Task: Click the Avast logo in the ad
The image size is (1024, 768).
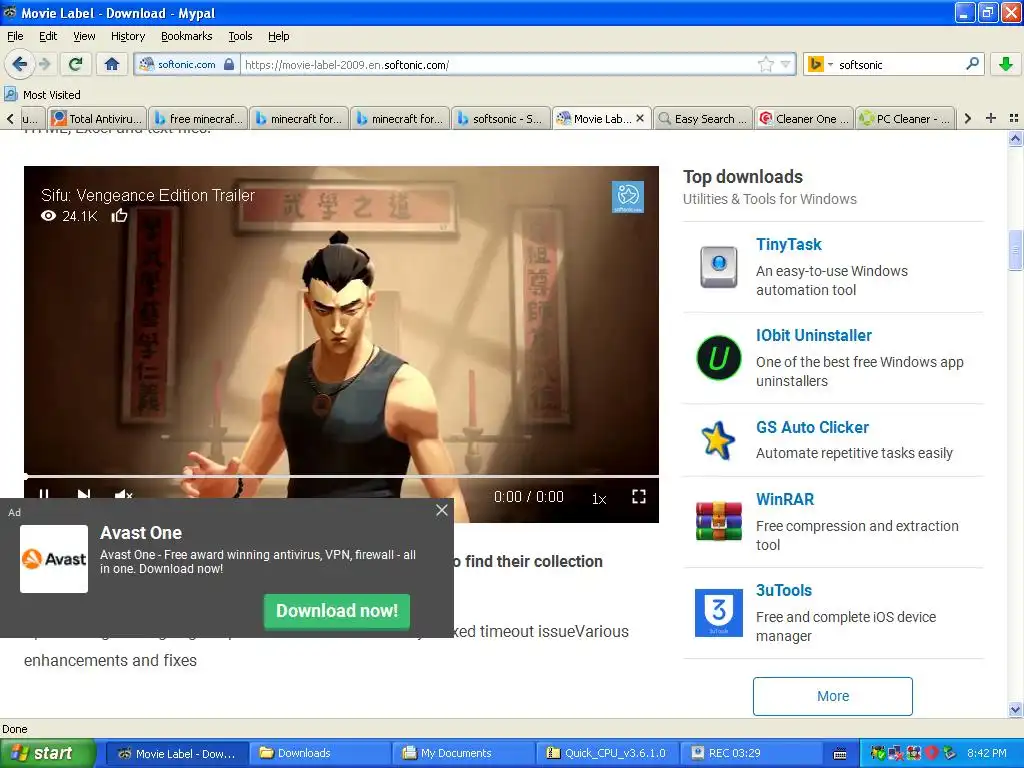Action: coord(54,559)
